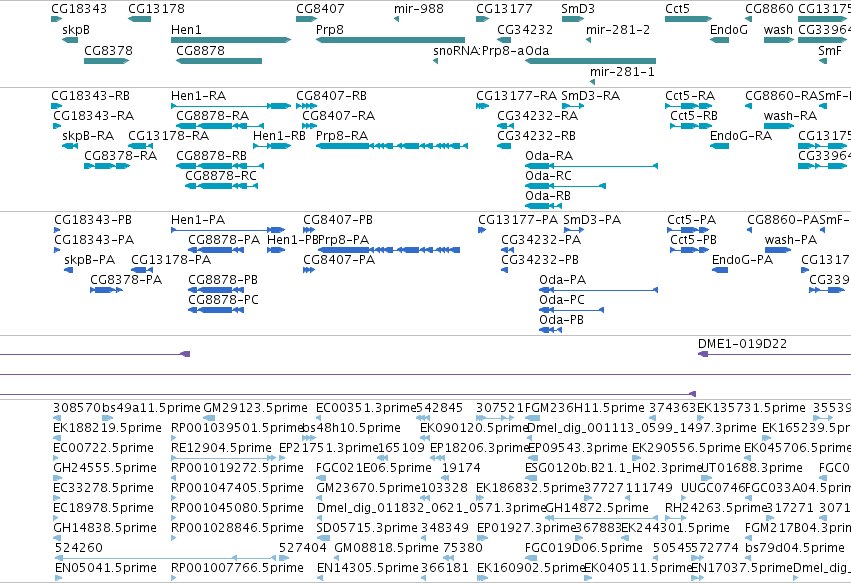Click EndoG-RA transcript label
The image size is (851, 583).
point(740,136)
